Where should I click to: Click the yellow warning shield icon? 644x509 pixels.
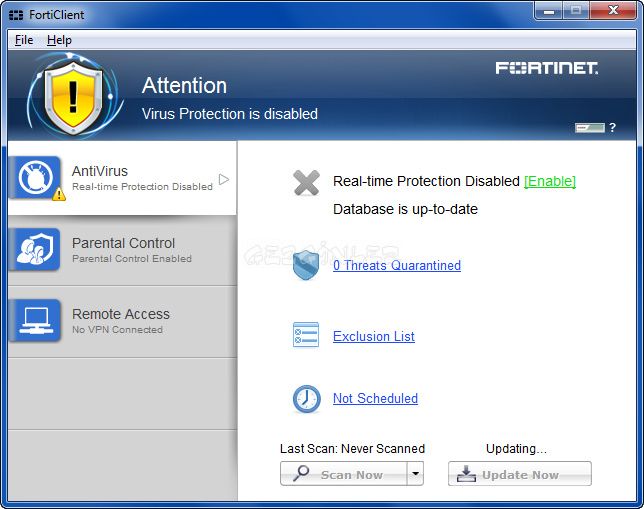(73, 97)
